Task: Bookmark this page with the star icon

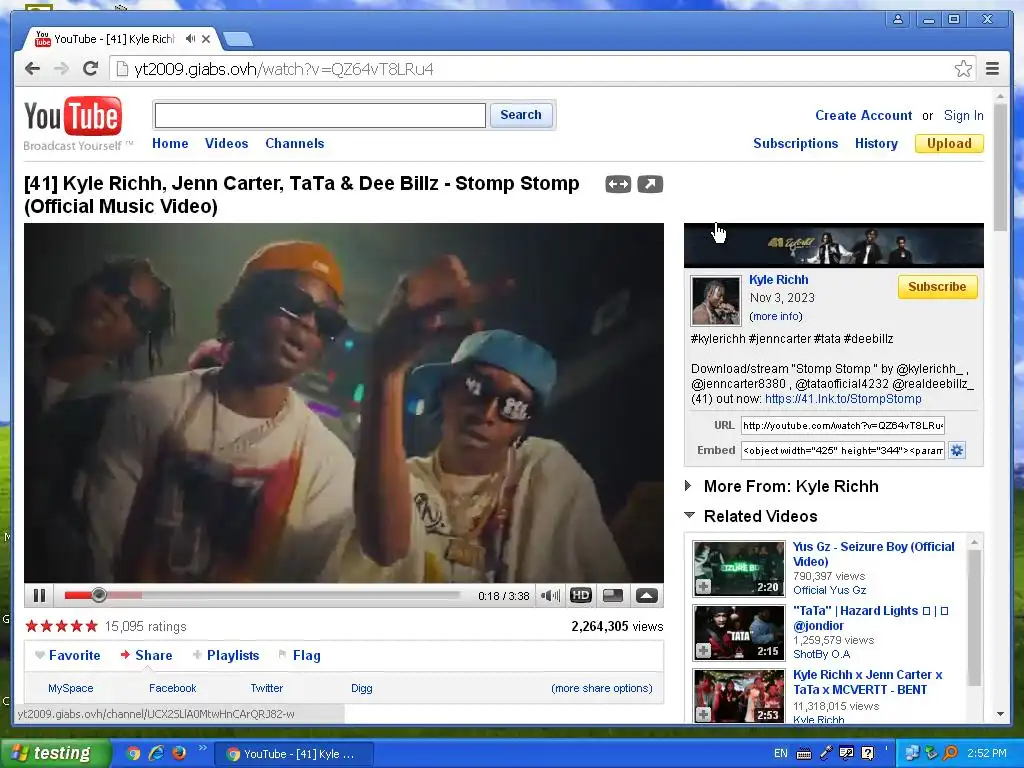Action: tap(963, 69)
